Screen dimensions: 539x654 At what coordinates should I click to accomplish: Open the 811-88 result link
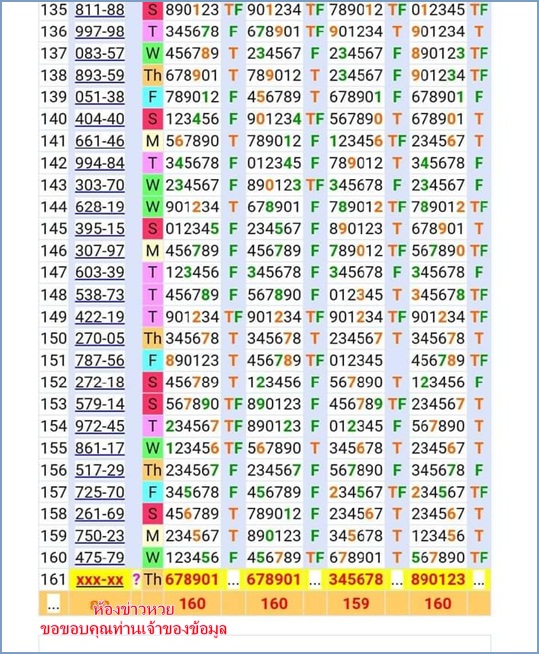point(100,10)
